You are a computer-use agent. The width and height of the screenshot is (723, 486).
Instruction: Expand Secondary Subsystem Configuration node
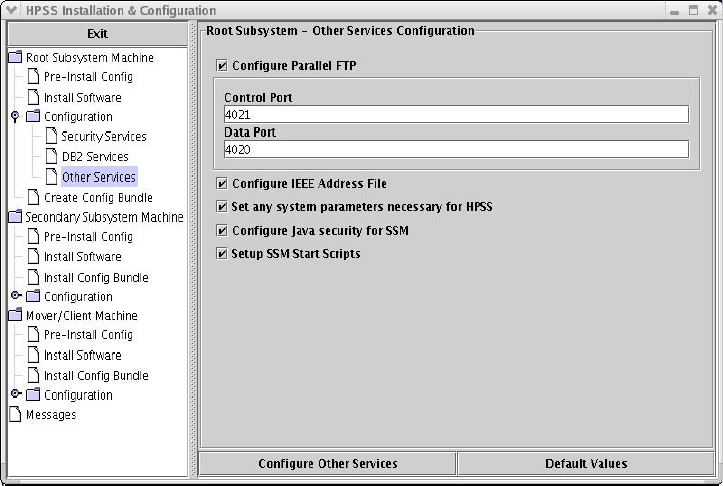[x=15, y=296]
